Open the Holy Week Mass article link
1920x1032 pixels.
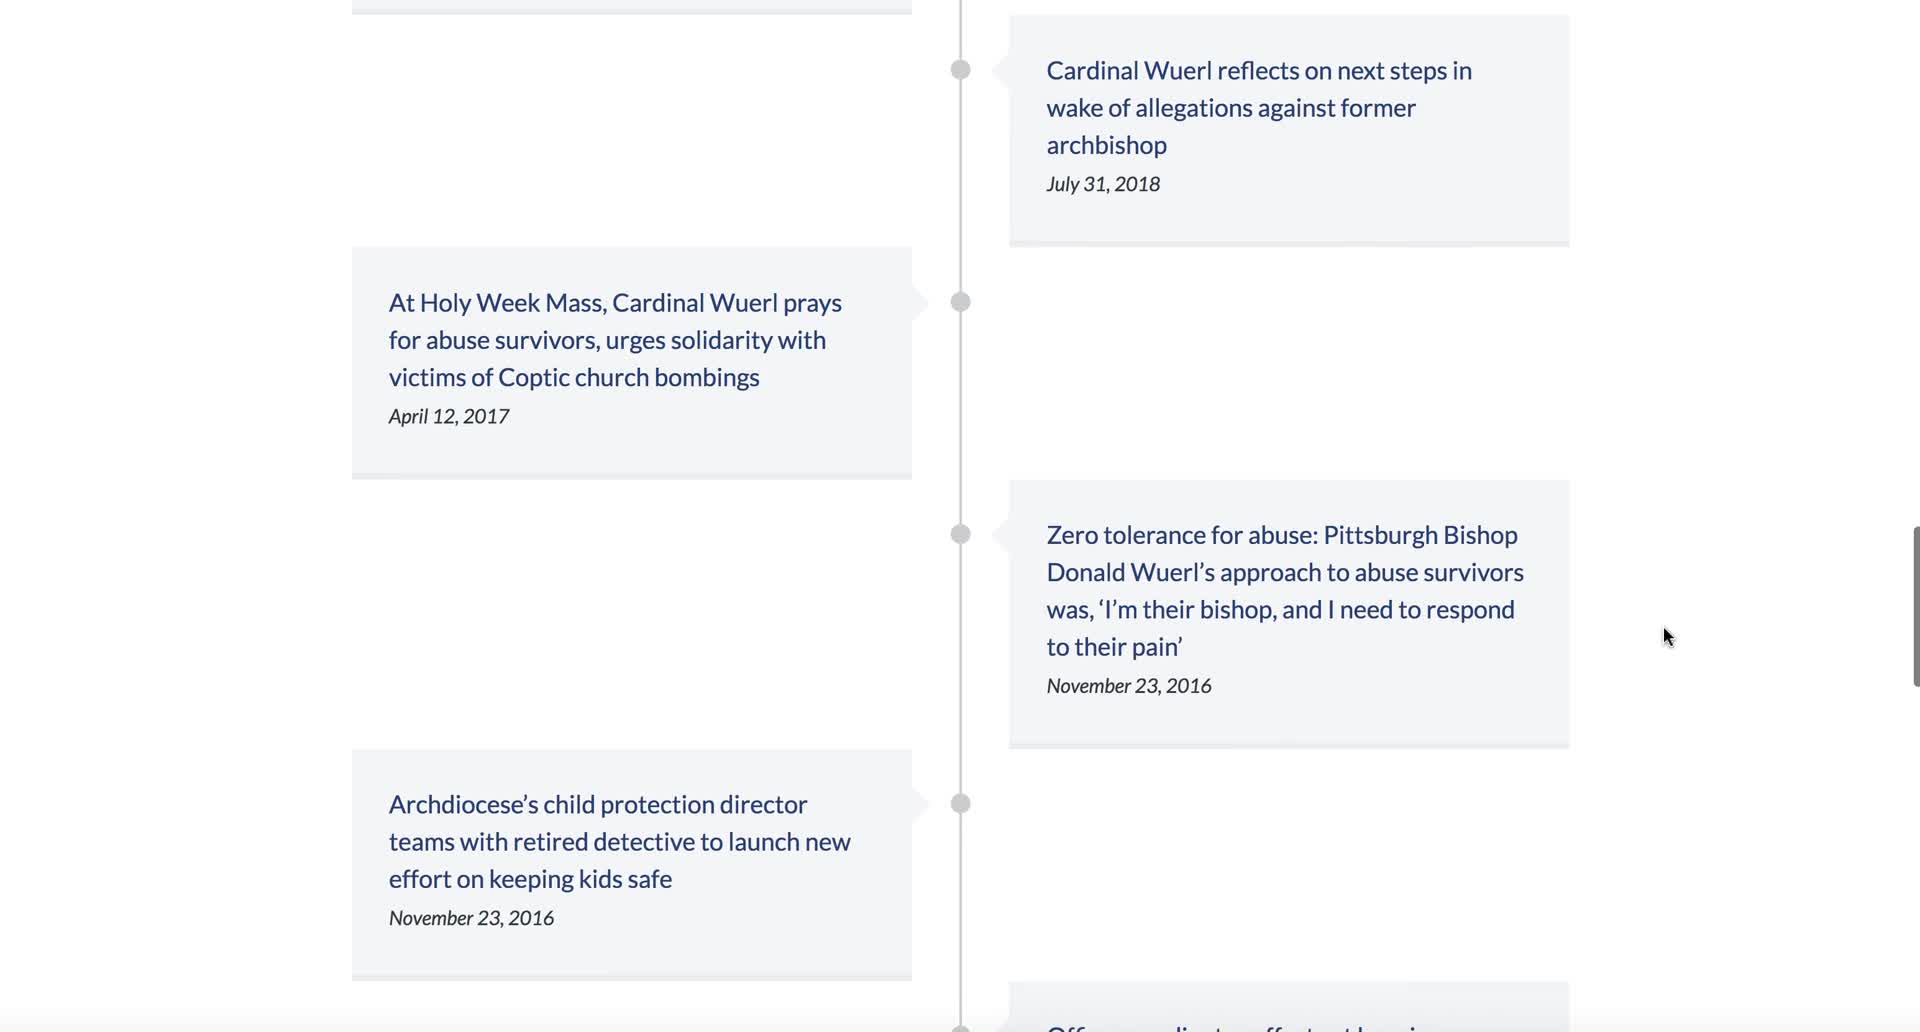(614, 340)
